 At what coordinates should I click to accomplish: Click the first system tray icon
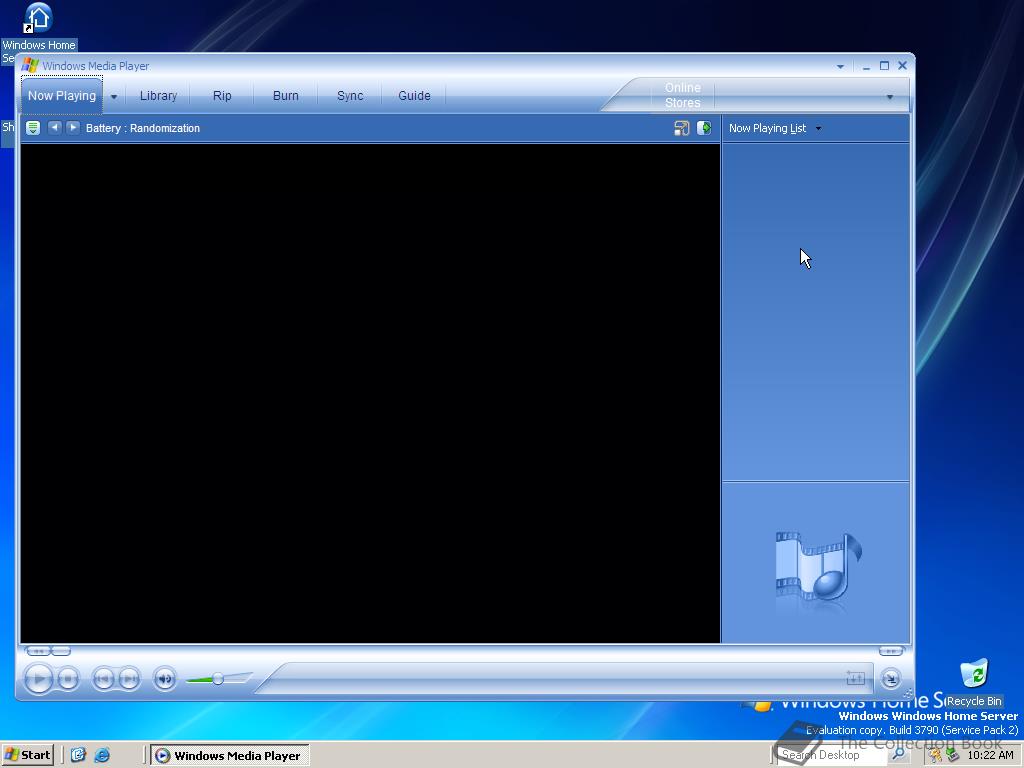click(936, 756)
